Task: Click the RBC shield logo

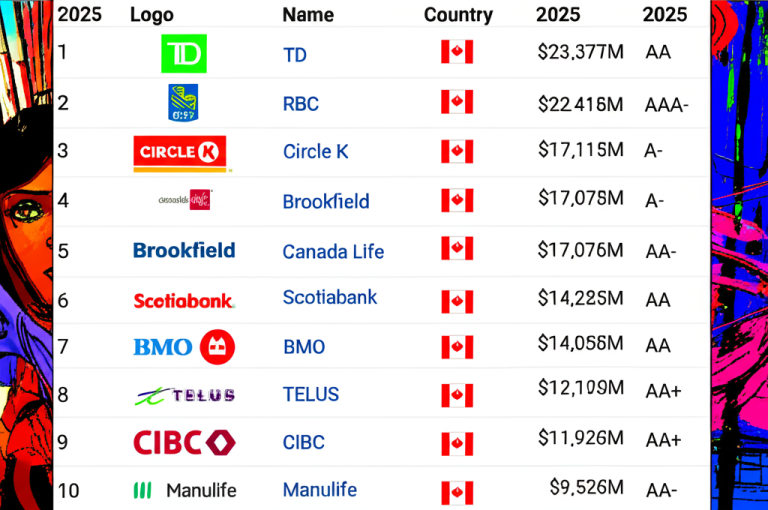Action: [183, 103]
